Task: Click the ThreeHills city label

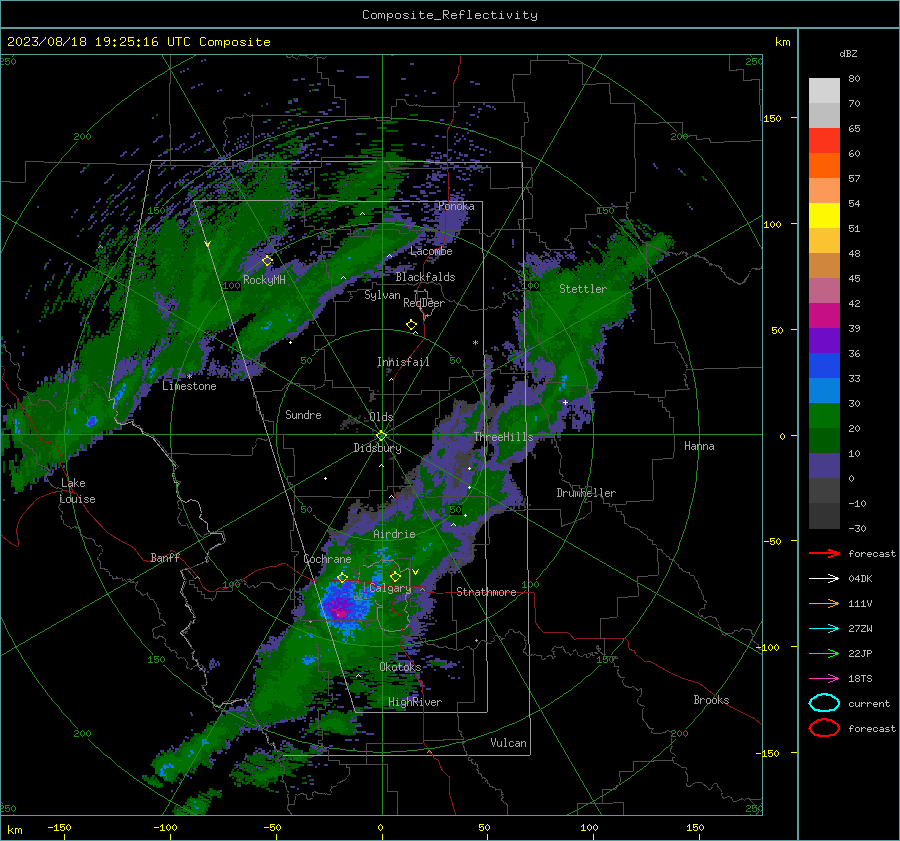Action: (x=503, y=437)
